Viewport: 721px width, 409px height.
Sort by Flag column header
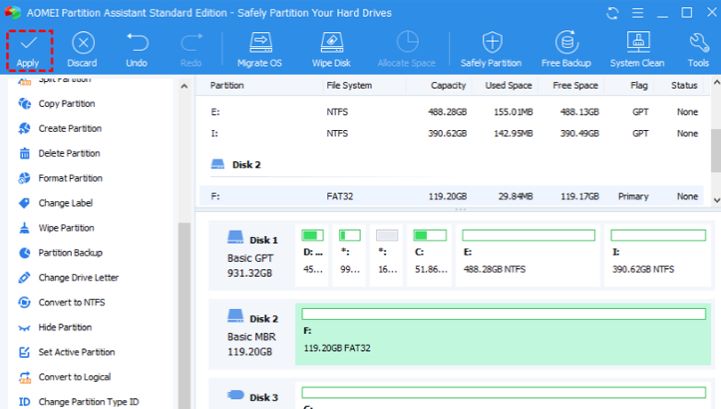pyautogui.click(x=639, y=85)
